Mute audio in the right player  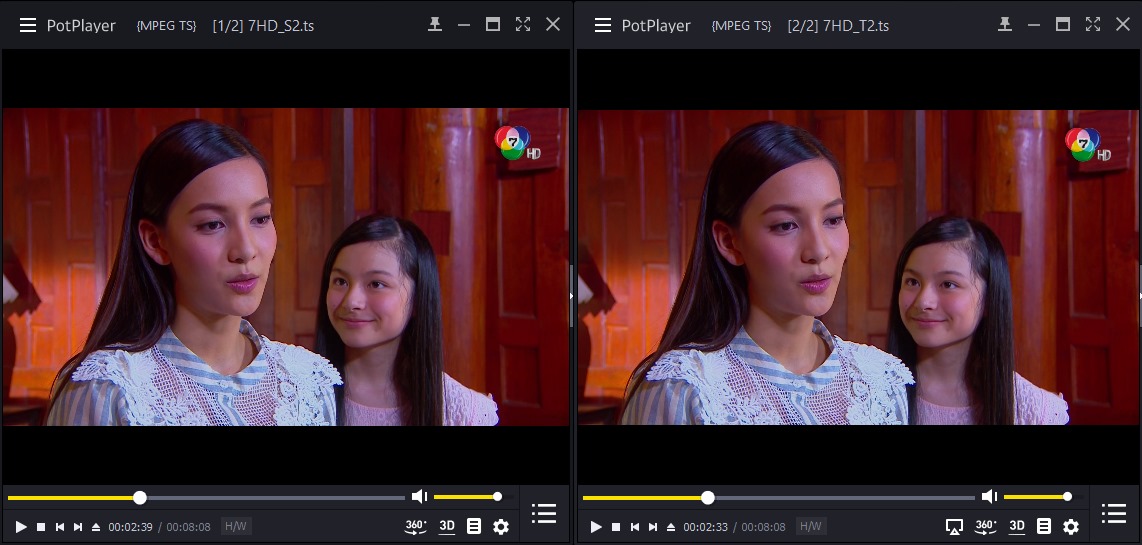[x=989, y=497]
